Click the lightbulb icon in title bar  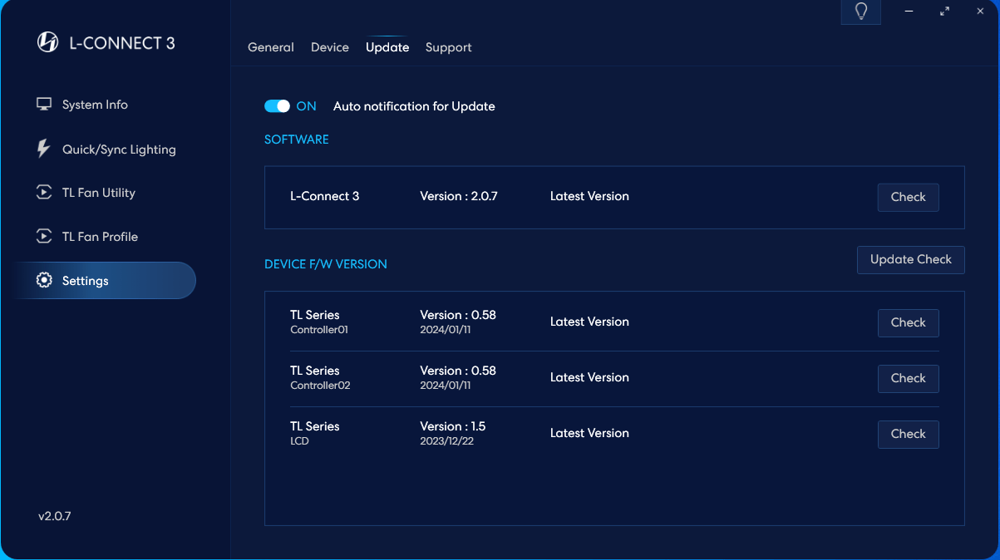coord(861,12)
